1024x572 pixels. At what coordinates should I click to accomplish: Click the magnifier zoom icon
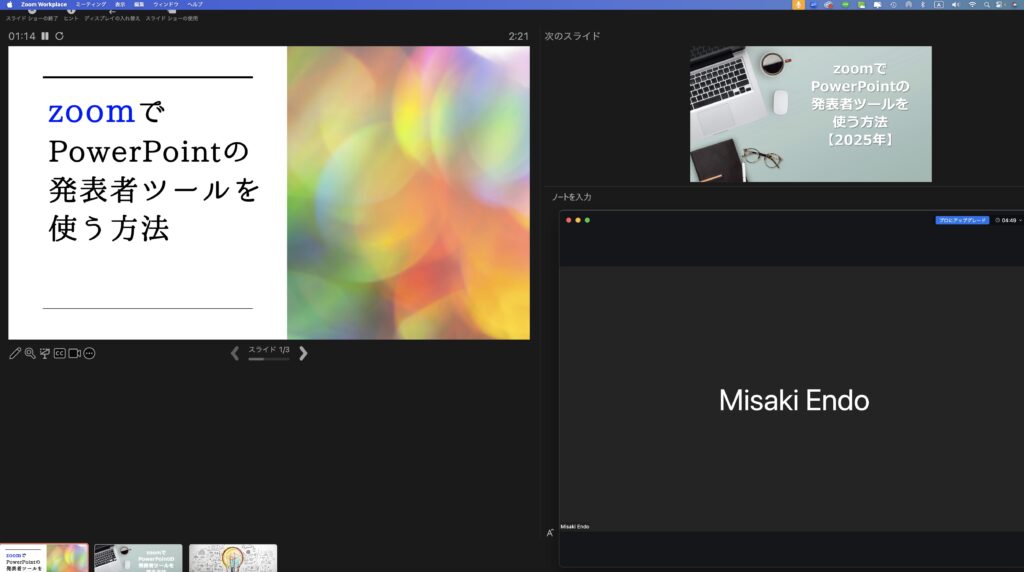30,353
